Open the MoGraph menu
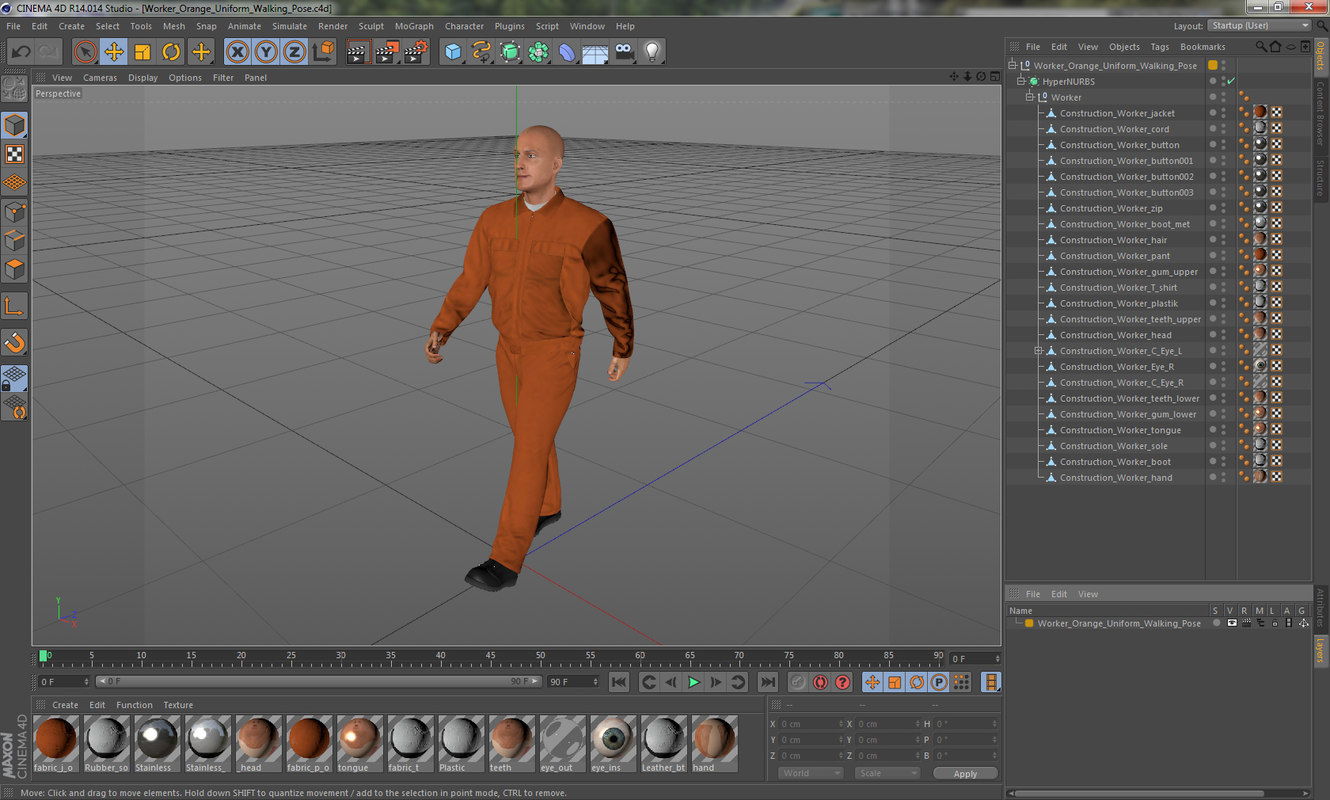The height and width of the screenshot is (800, 1330). (x=413, y=26)
